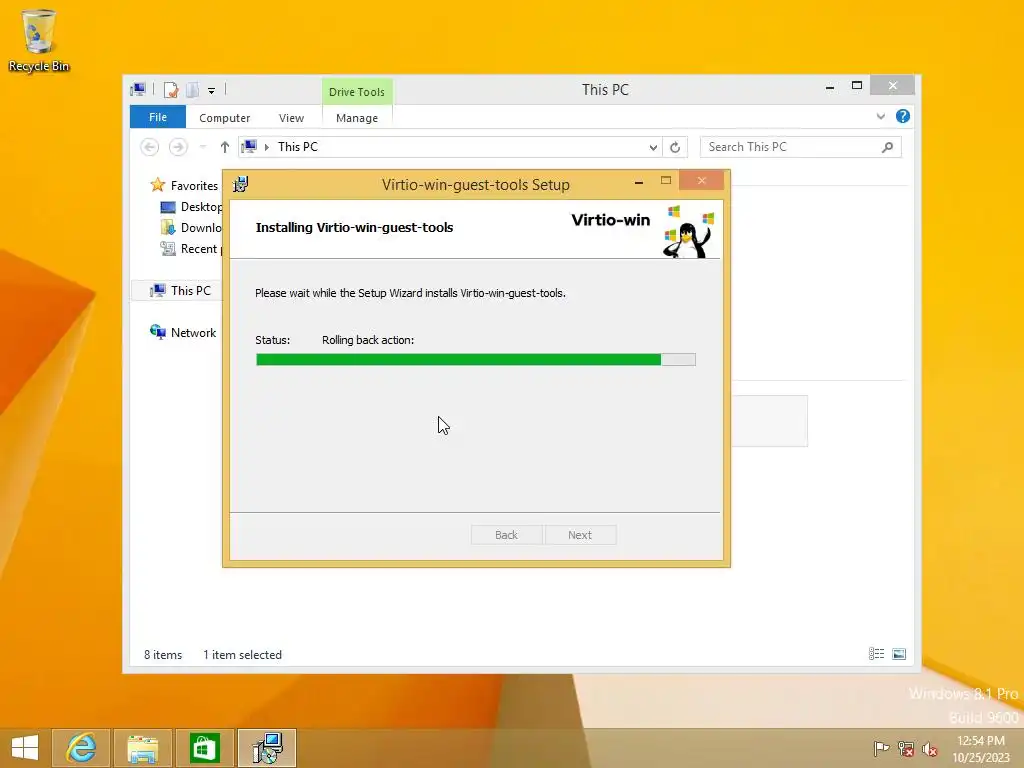Close the Virtio-win-guest-tools Setup window
The width and height of the screenshot is (1024, 768).
coord(701,180)
